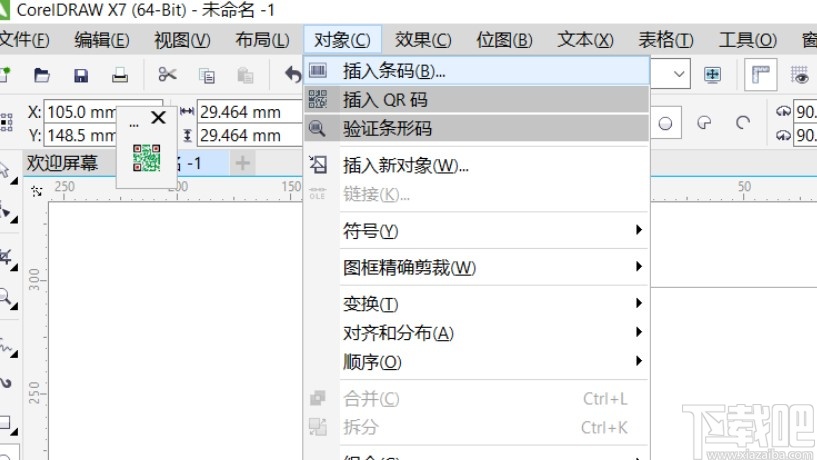The height and width of the screenshot is (460, 817).
Task: Open the 文本(X) menu
Action: (585, 40)
